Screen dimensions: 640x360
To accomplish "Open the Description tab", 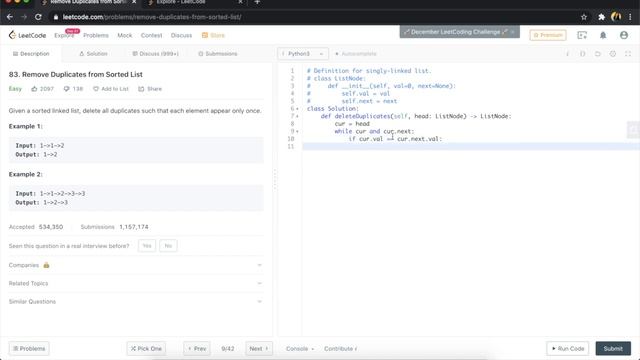I will pyautogui.click(x=31, y=54).
